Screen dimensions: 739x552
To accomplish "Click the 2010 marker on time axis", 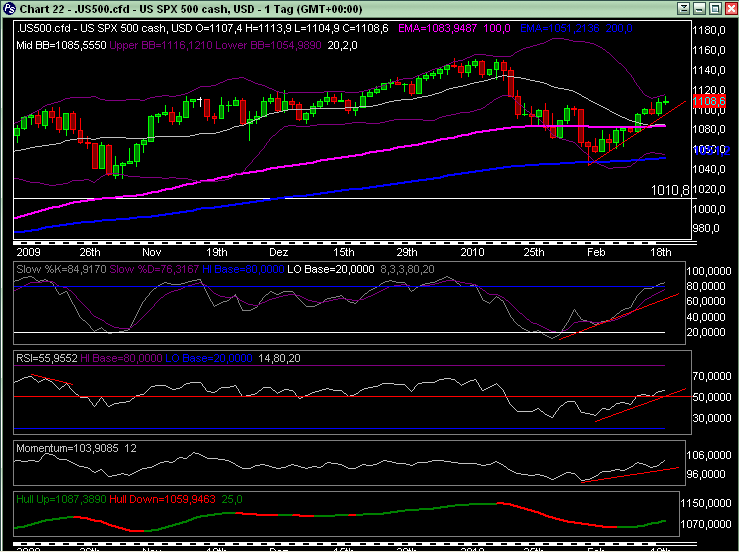I will tap(472, 252).
